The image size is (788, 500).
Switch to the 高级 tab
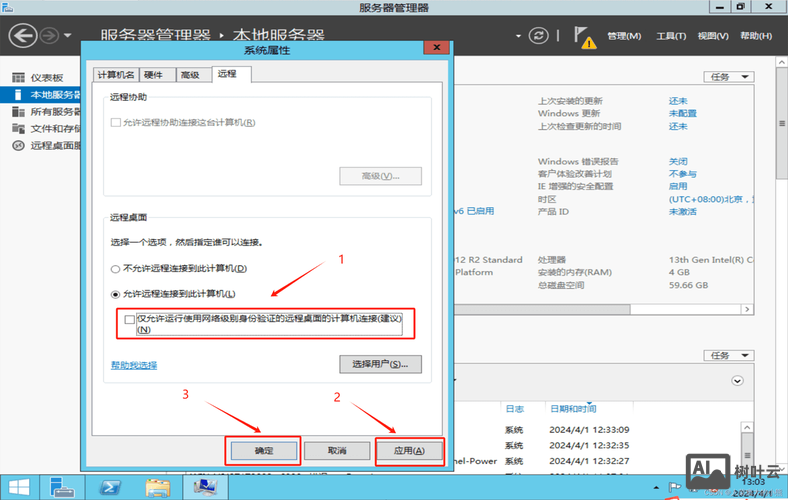193,75
